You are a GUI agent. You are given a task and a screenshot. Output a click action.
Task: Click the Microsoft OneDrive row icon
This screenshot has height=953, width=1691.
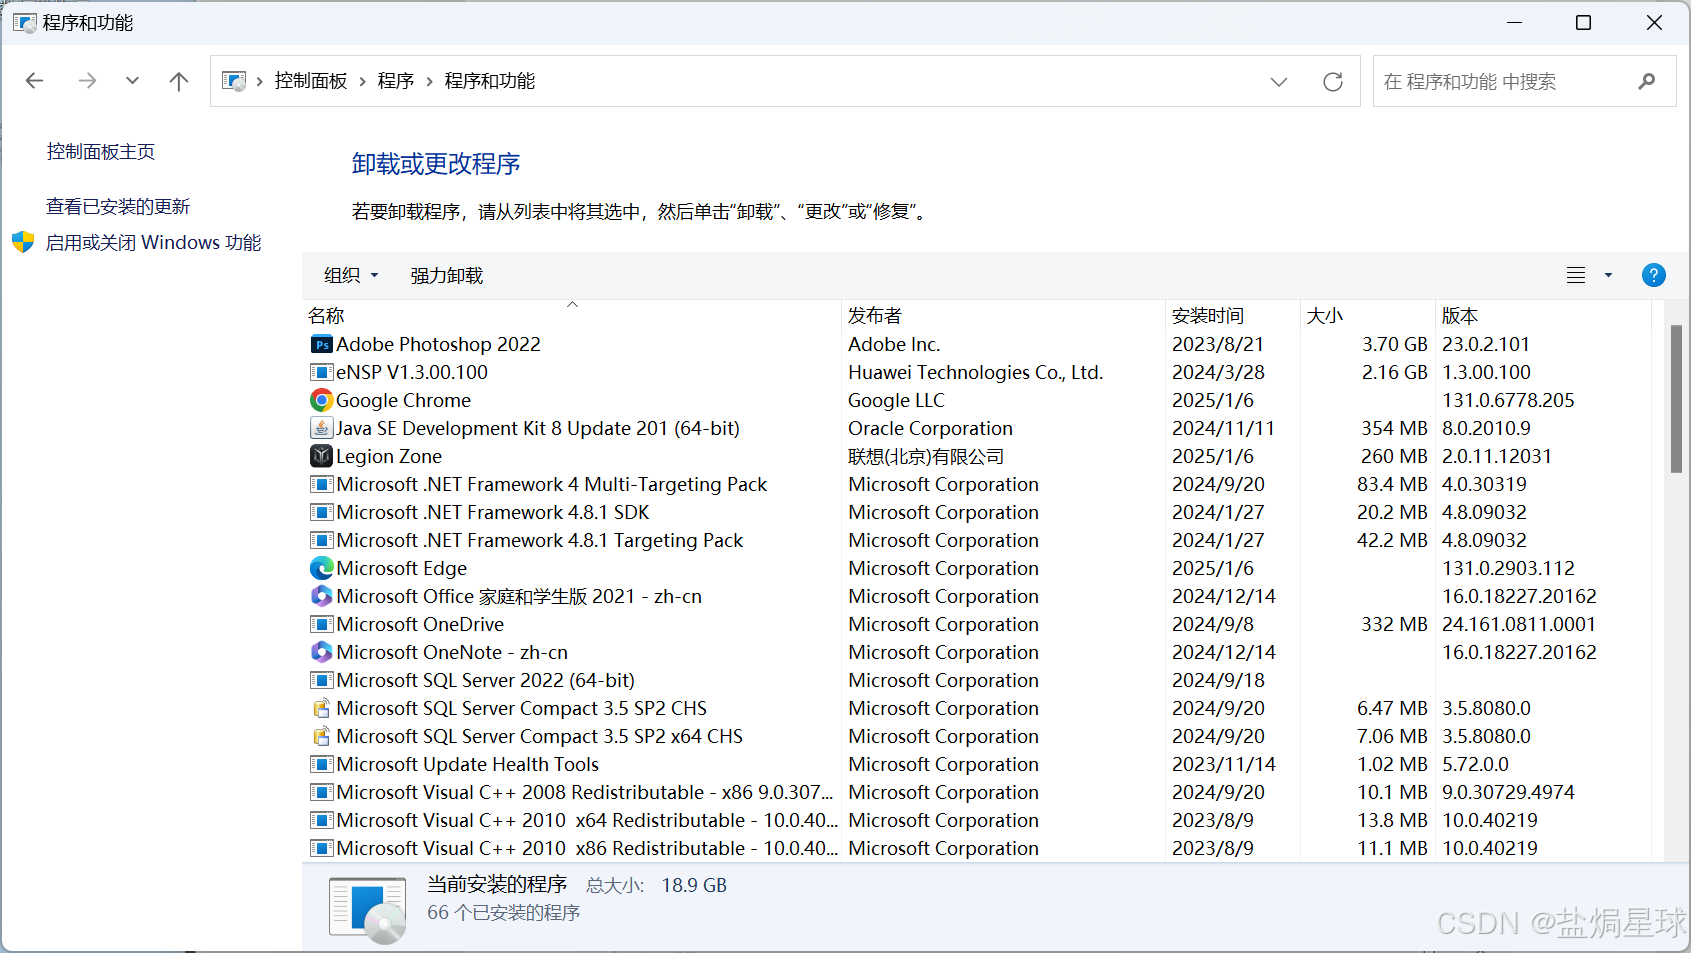point(321,625)
